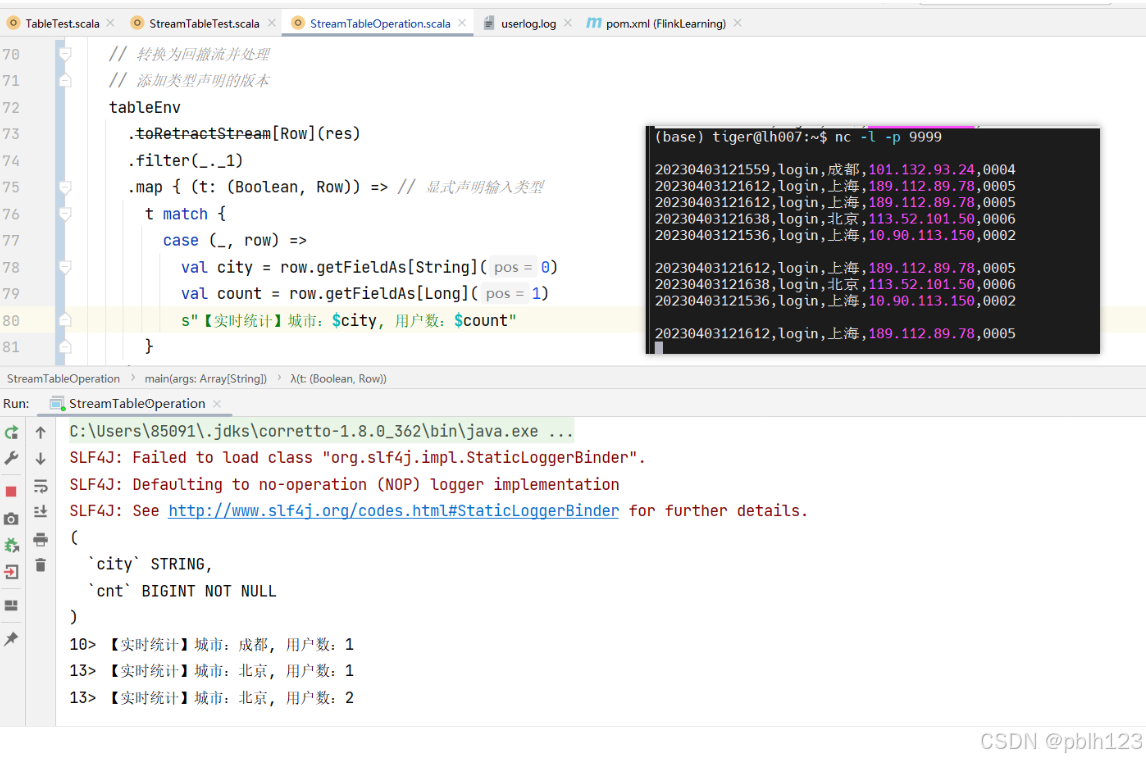Close the TableTest.scala tab
The height and width of the screenshot is (761, 1146).
110,23
